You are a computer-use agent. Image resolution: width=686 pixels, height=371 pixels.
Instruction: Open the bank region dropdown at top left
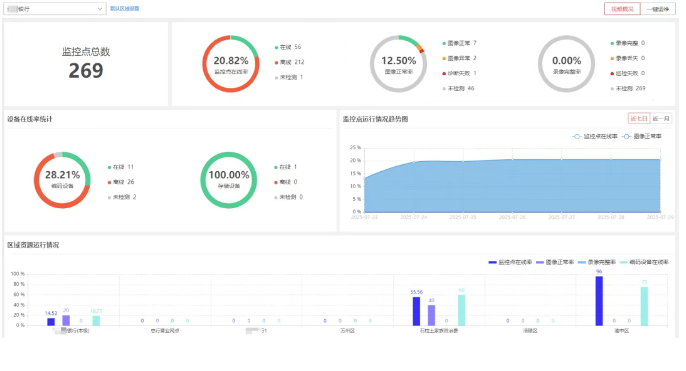pos(55,9)
